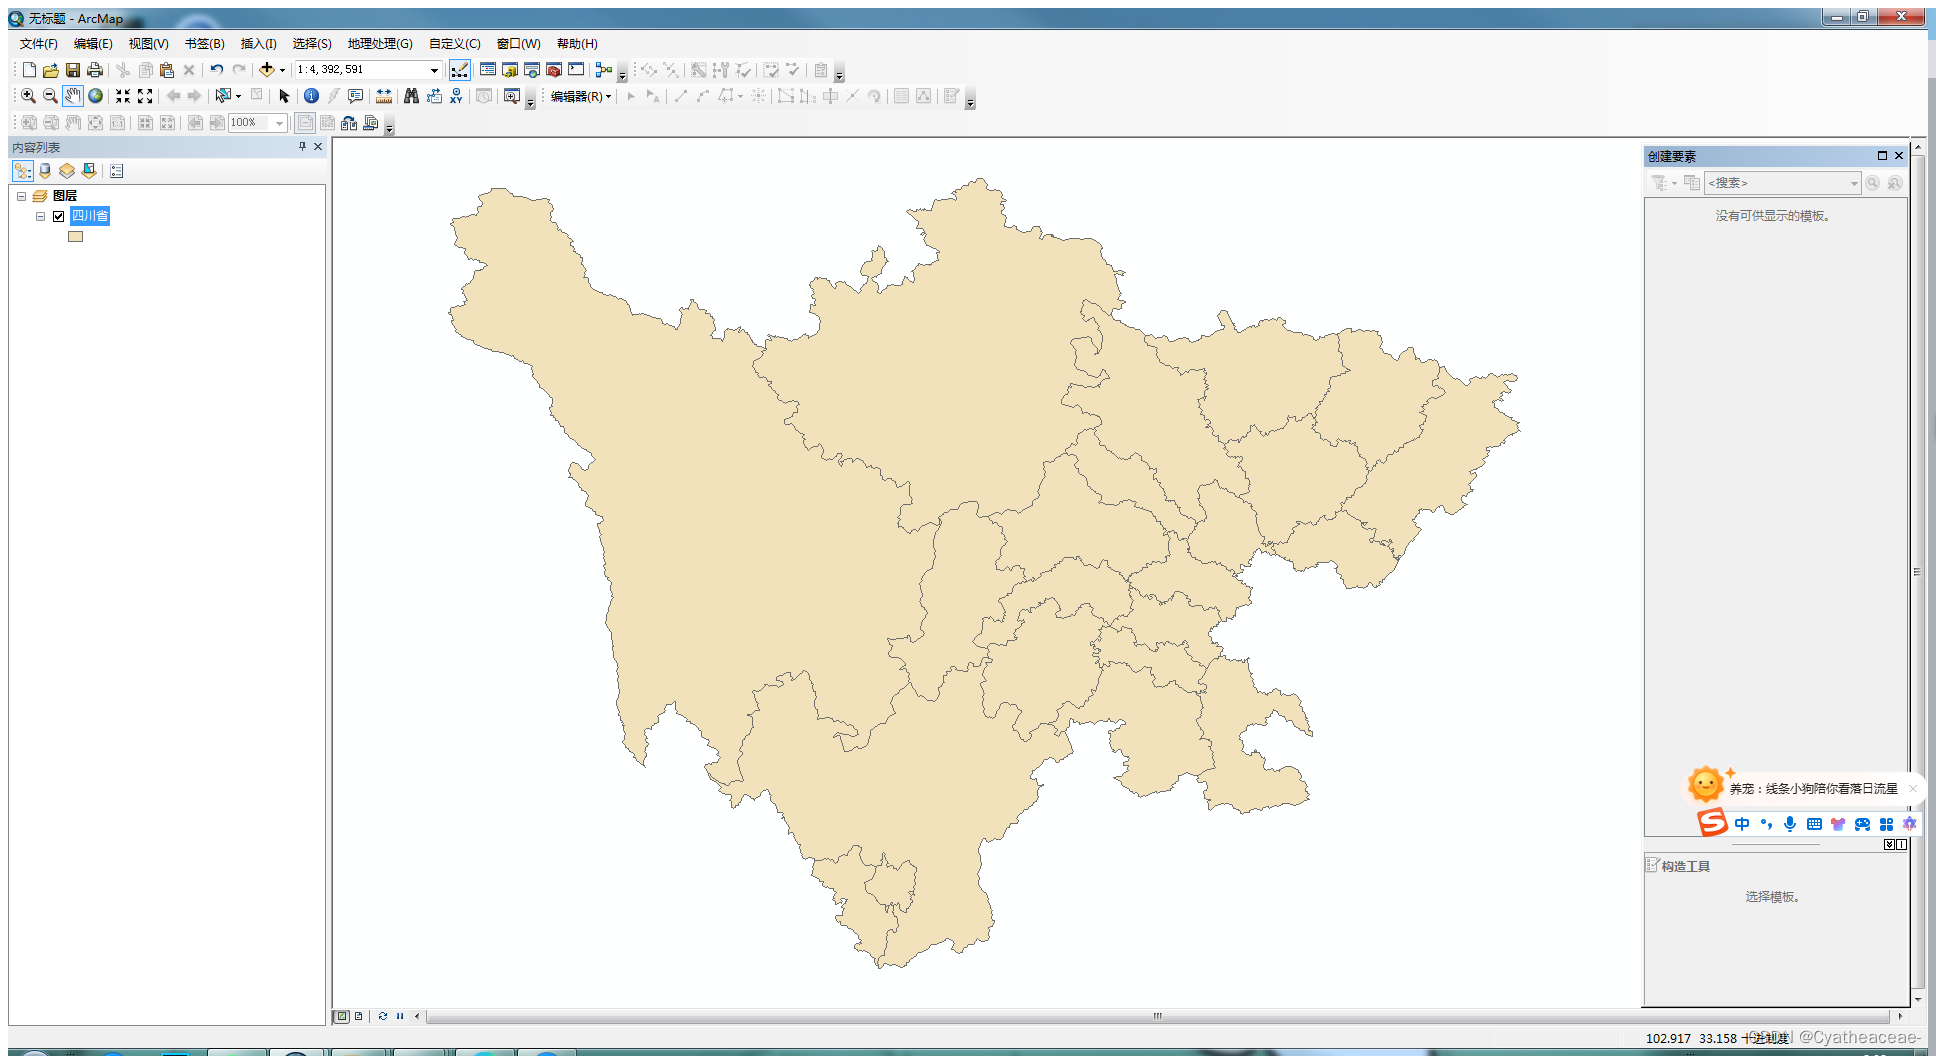Click Fixed Zoom Out arrows
1936x1056 pixels.
145,96
